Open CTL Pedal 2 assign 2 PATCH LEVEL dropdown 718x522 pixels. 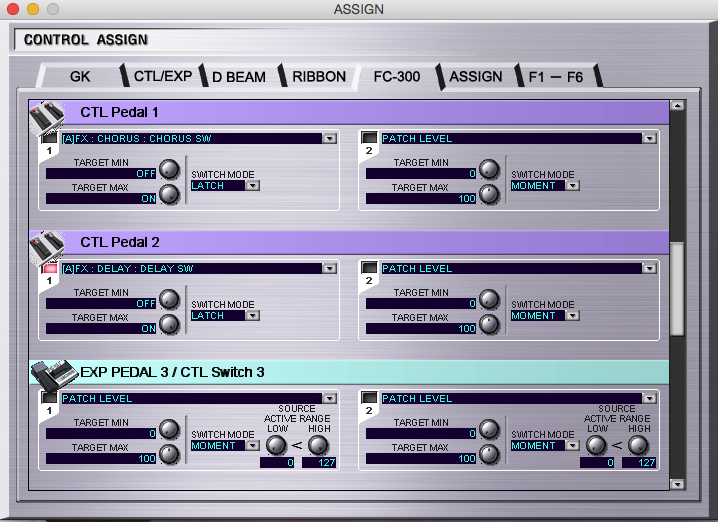(x=649, y=269)
